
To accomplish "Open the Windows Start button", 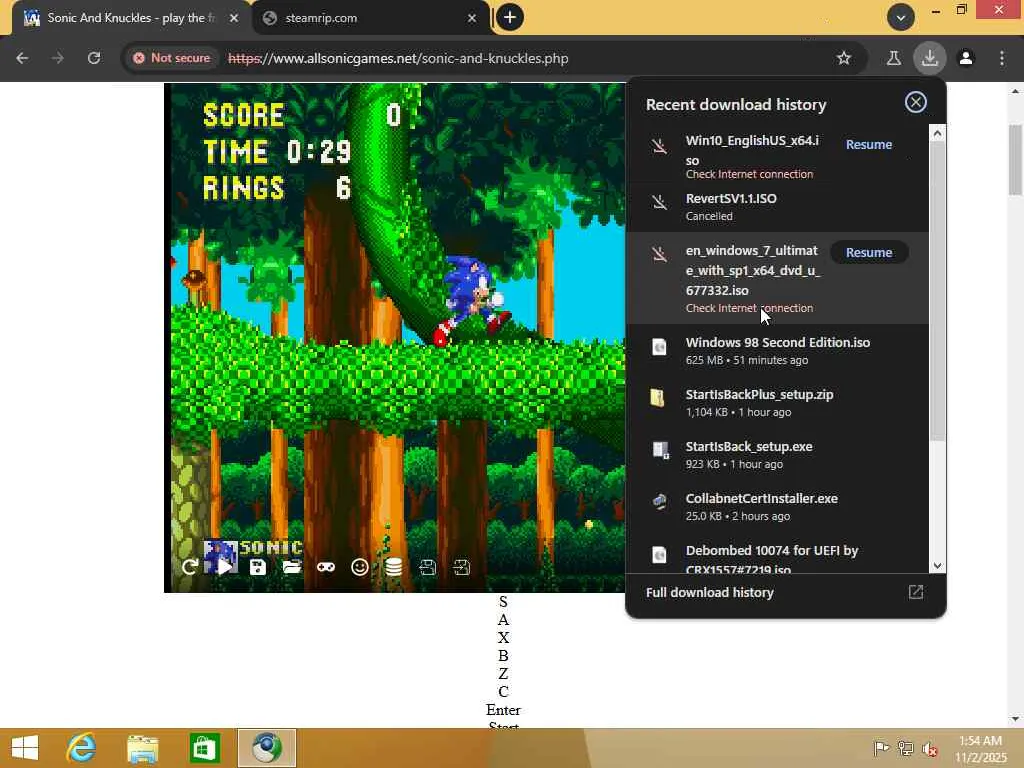I will (25, 748).
